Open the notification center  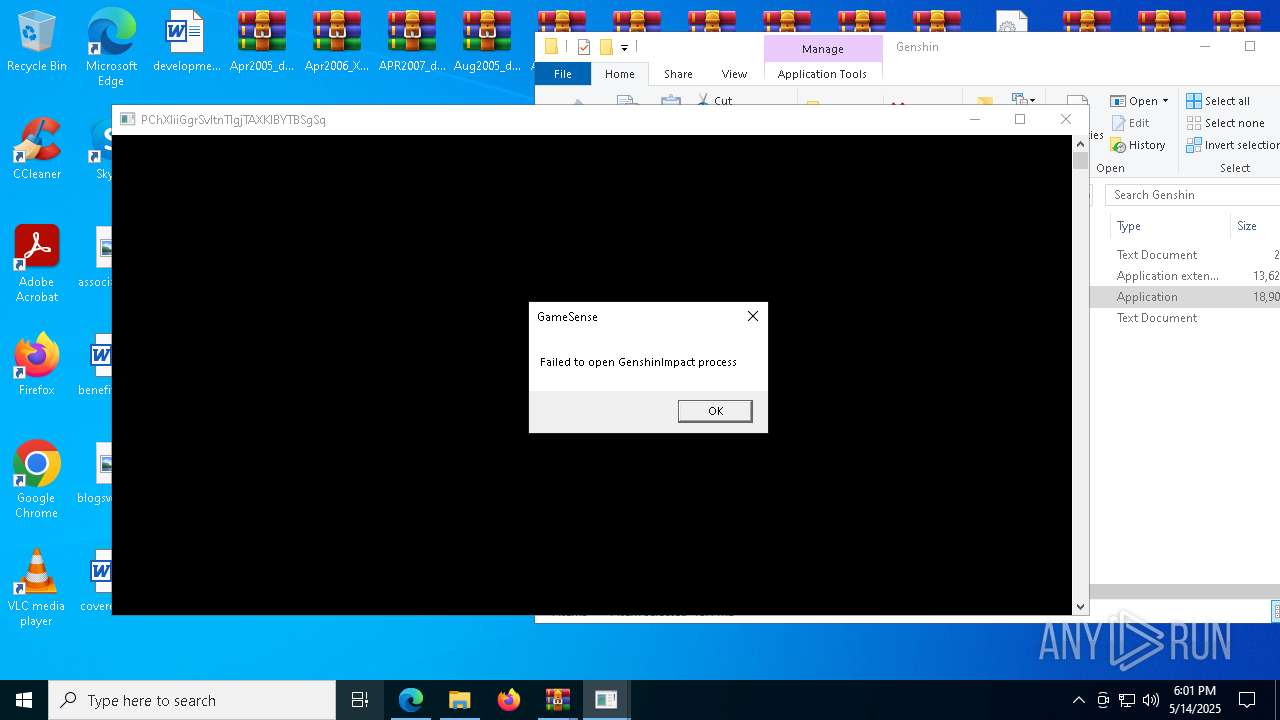1247,700
